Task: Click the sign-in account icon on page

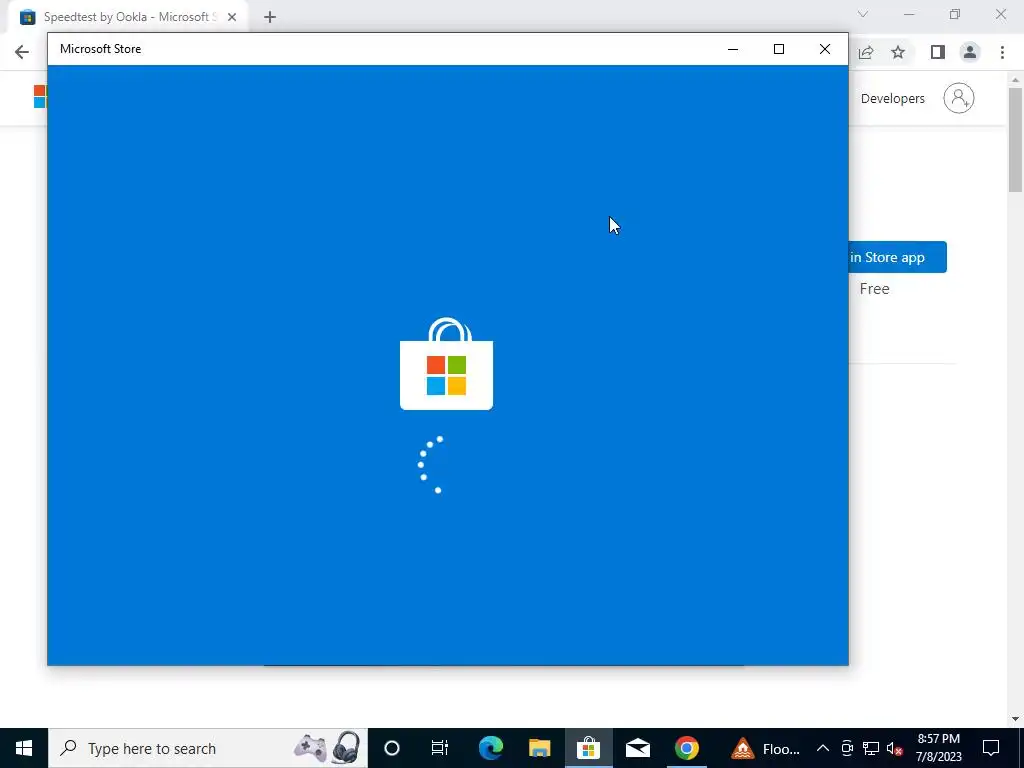Action: (x=958, y=98)
